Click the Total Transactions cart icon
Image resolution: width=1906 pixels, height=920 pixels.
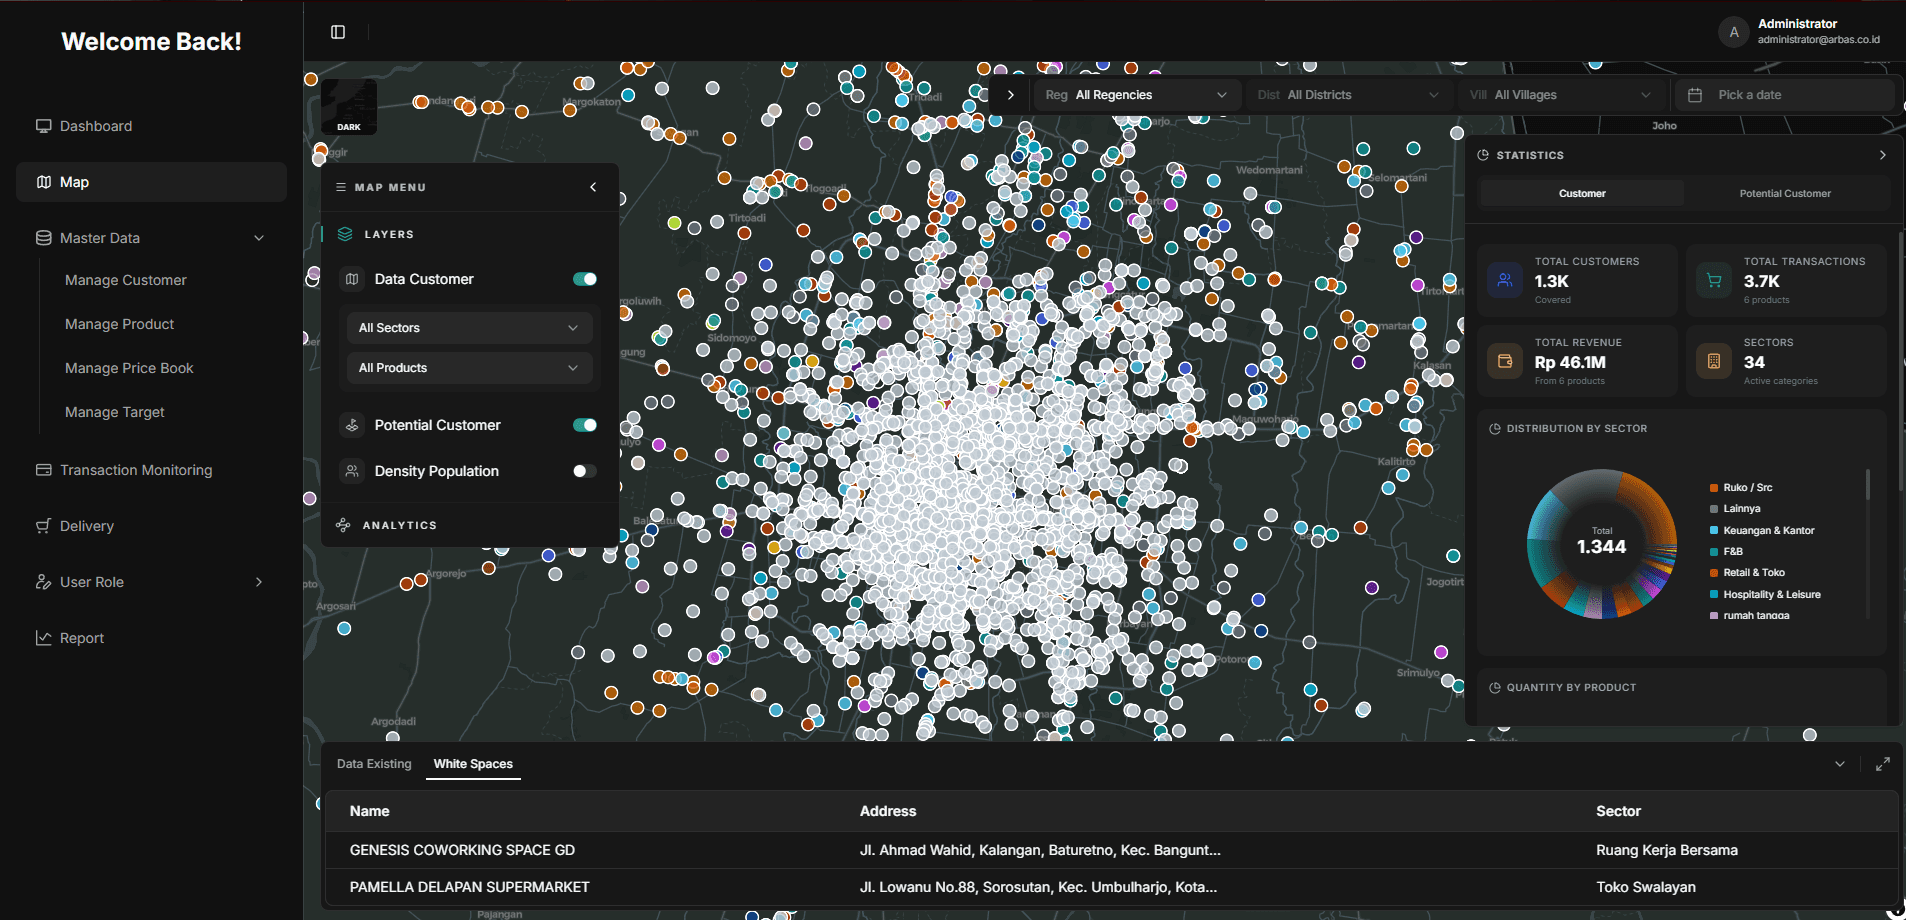click(1714, 281)
